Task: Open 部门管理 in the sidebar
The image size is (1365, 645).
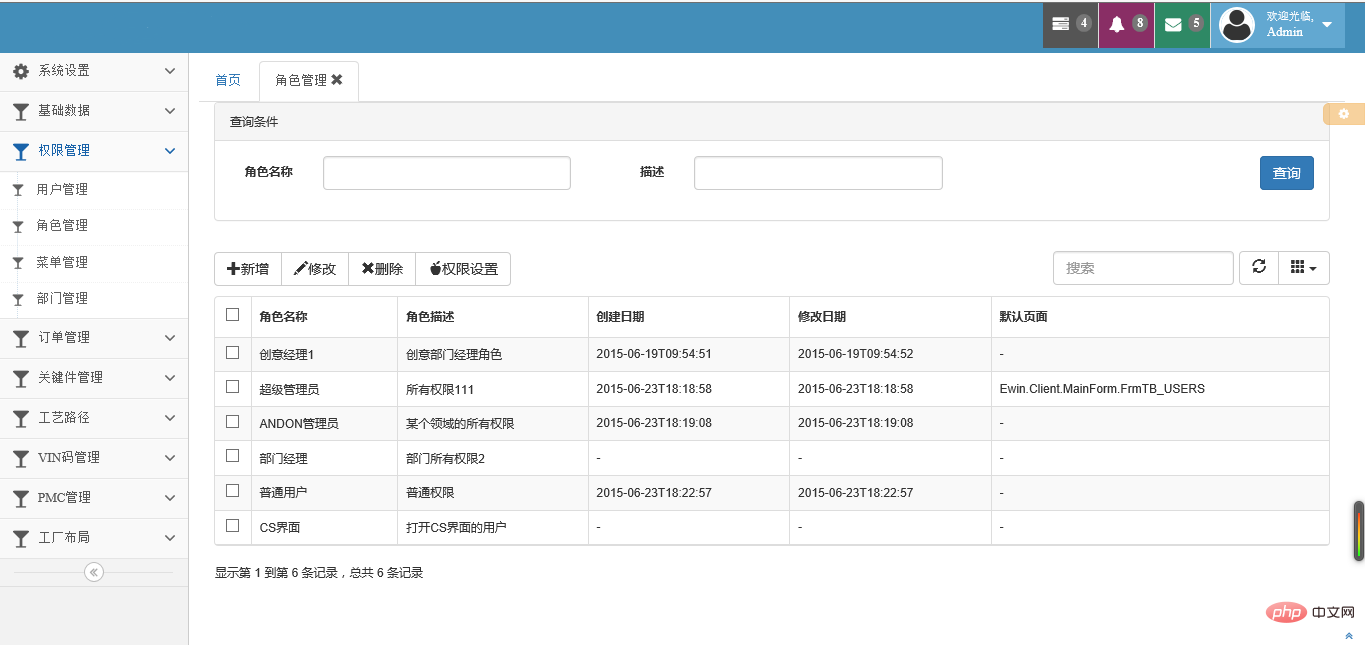Action: (x=62, y=299)
